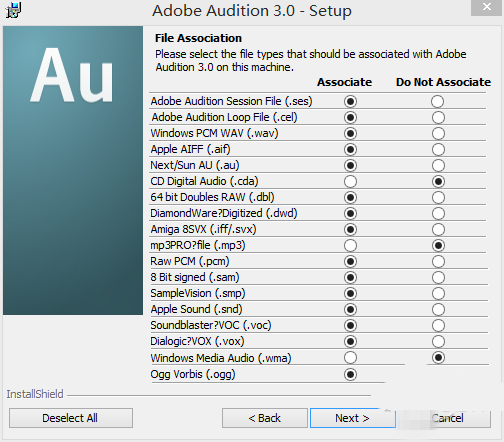
Task: Select Associate radio for Ogg Vorbis (.ogg)
Action: pyautogui.click(x=350, y=374)
